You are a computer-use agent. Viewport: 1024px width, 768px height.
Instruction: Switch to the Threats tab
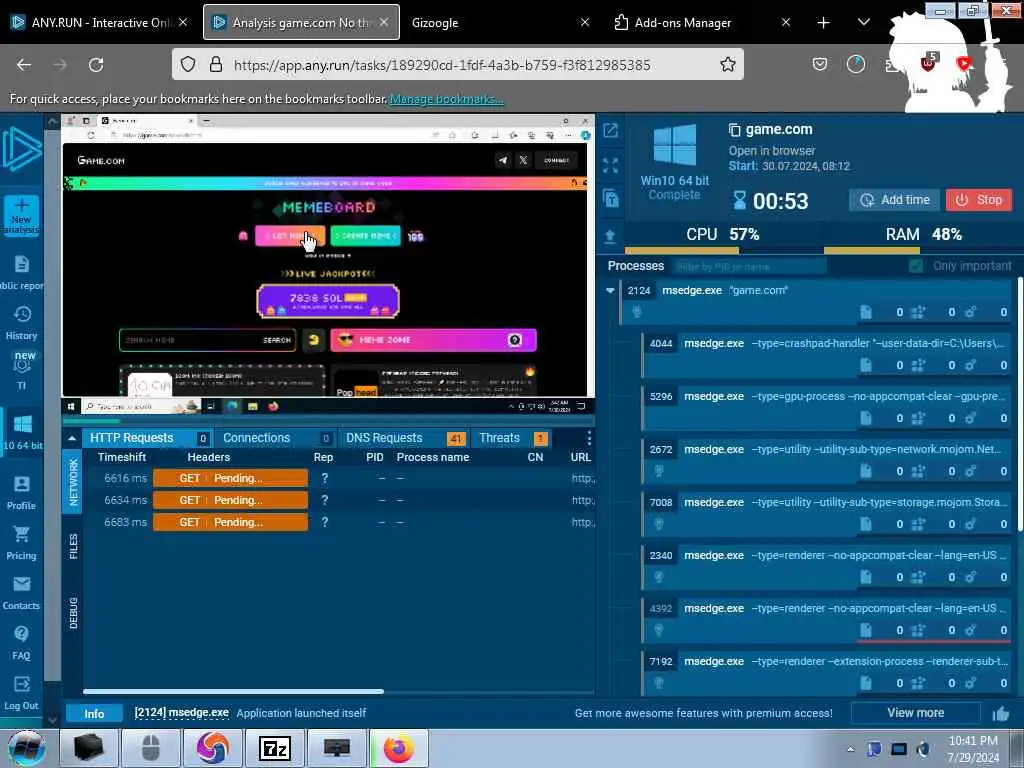(x=512, y=438)
